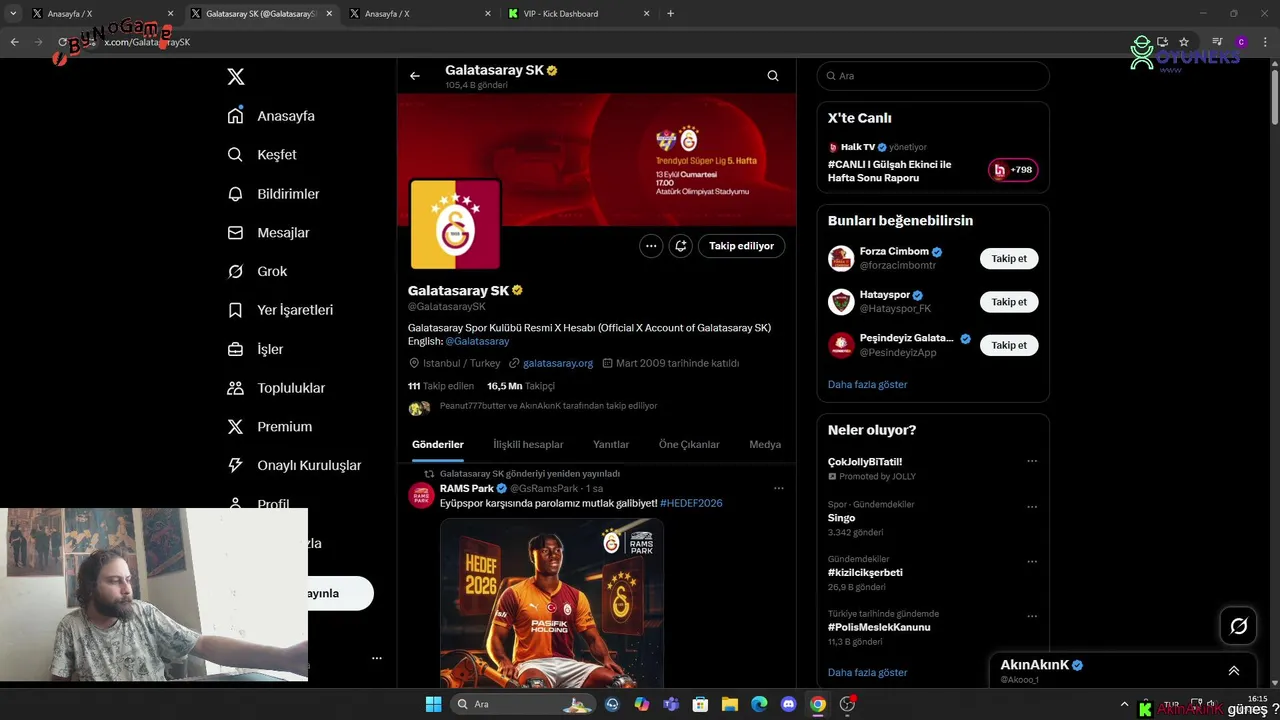
Task: Click the Ara search field on X
Action: tap(933, 76)
